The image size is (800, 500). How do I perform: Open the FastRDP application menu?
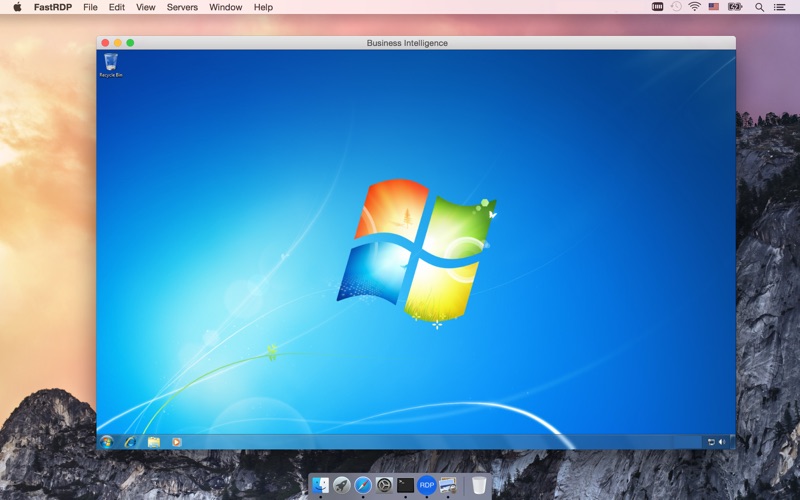click(x=53, y=7)
